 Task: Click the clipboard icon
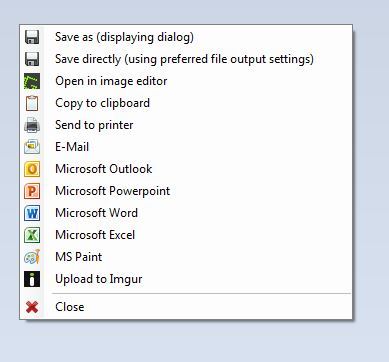click(x=32, y=103)
